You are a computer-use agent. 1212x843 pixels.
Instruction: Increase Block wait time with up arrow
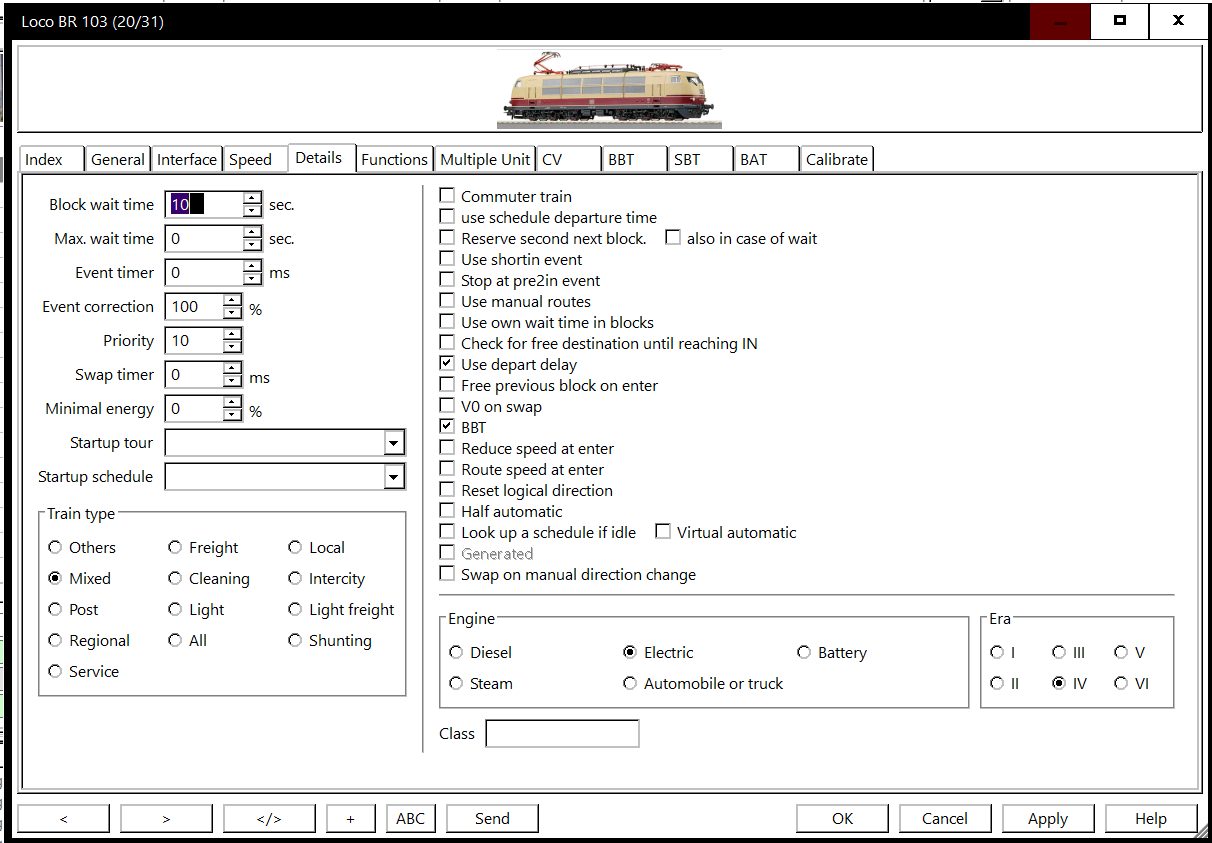252,198
